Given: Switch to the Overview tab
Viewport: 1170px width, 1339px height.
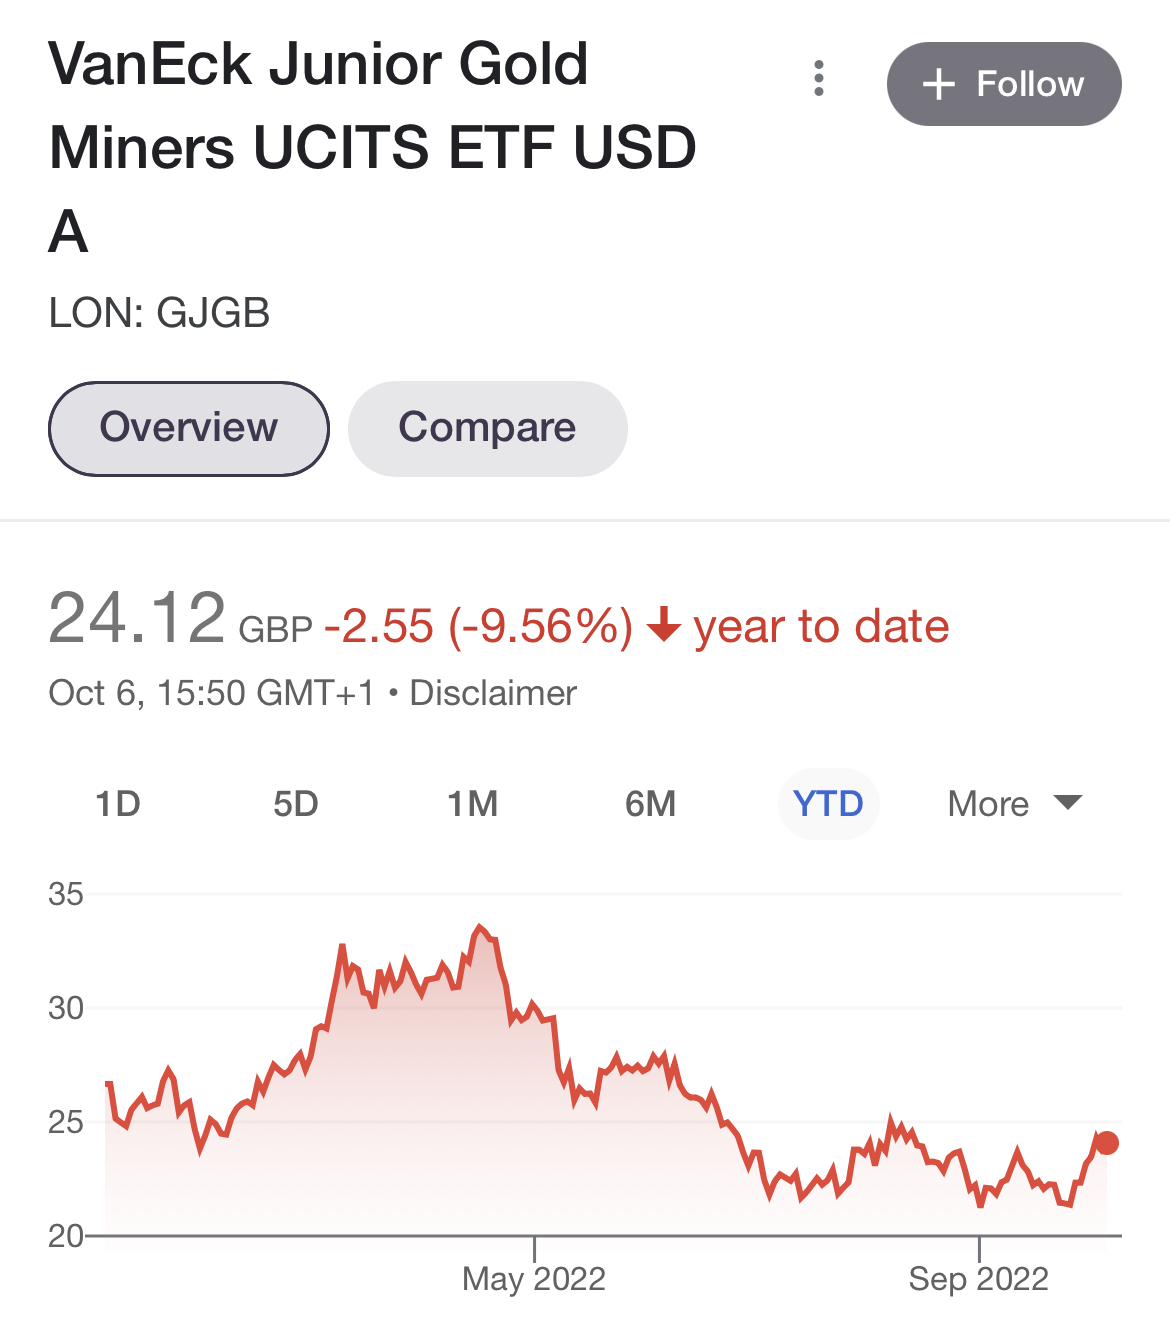Looking at the screenshot, I should click(x=189, y=428).
